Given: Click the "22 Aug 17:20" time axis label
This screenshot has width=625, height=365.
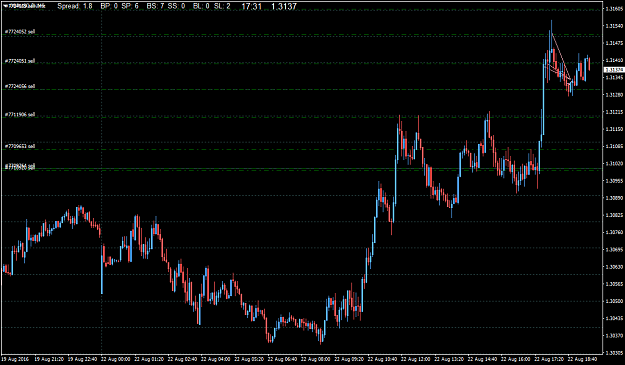Looking at the screenshot, I should pos(549,359).
